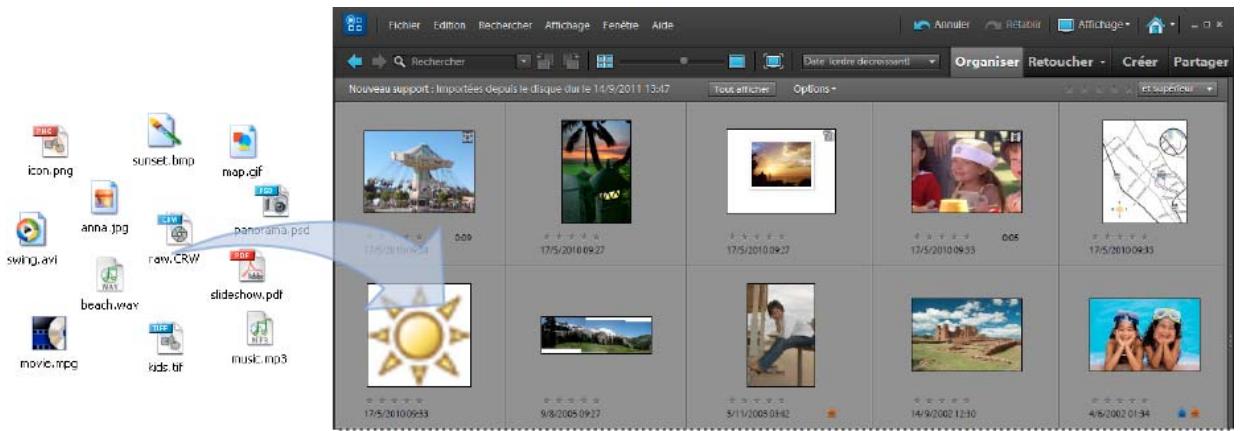The width and height of the screenshot is (1242, 431).
Task: Select the girl in hat thumbnail
Action: pyautogui.click(x=965, y=171)
